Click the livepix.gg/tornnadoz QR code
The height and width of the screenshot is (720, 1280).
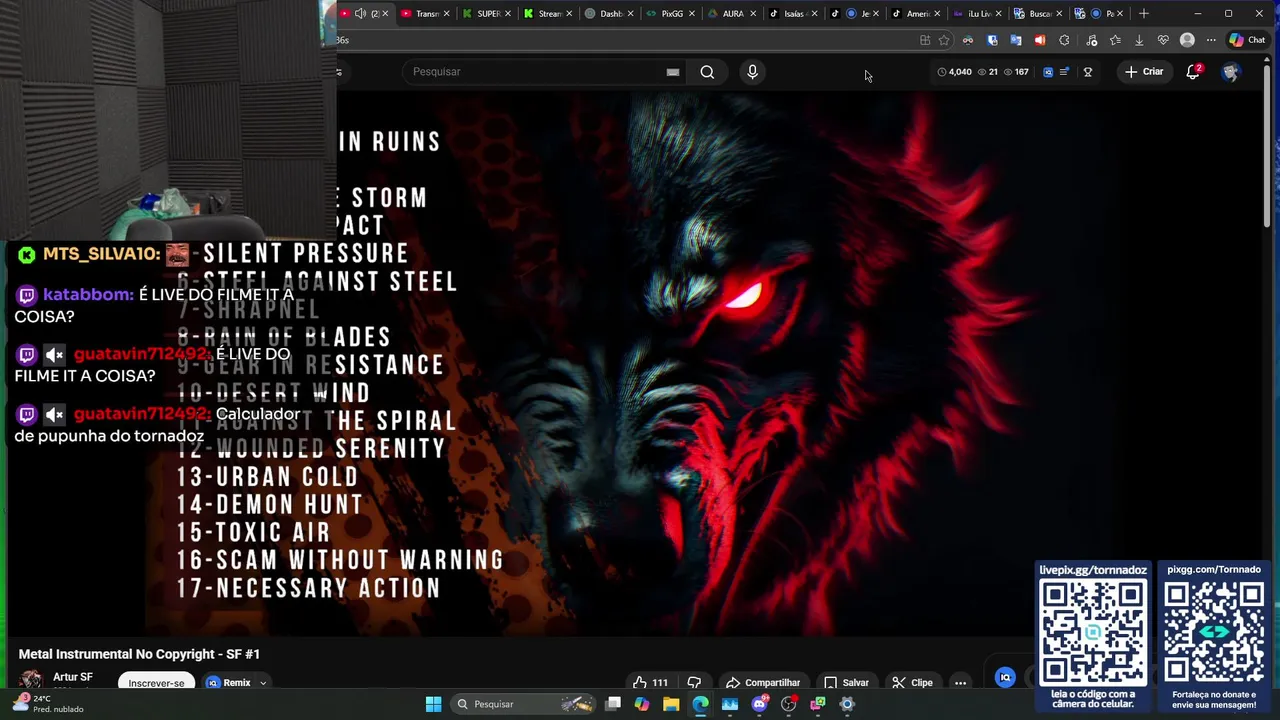point(1093,633)
